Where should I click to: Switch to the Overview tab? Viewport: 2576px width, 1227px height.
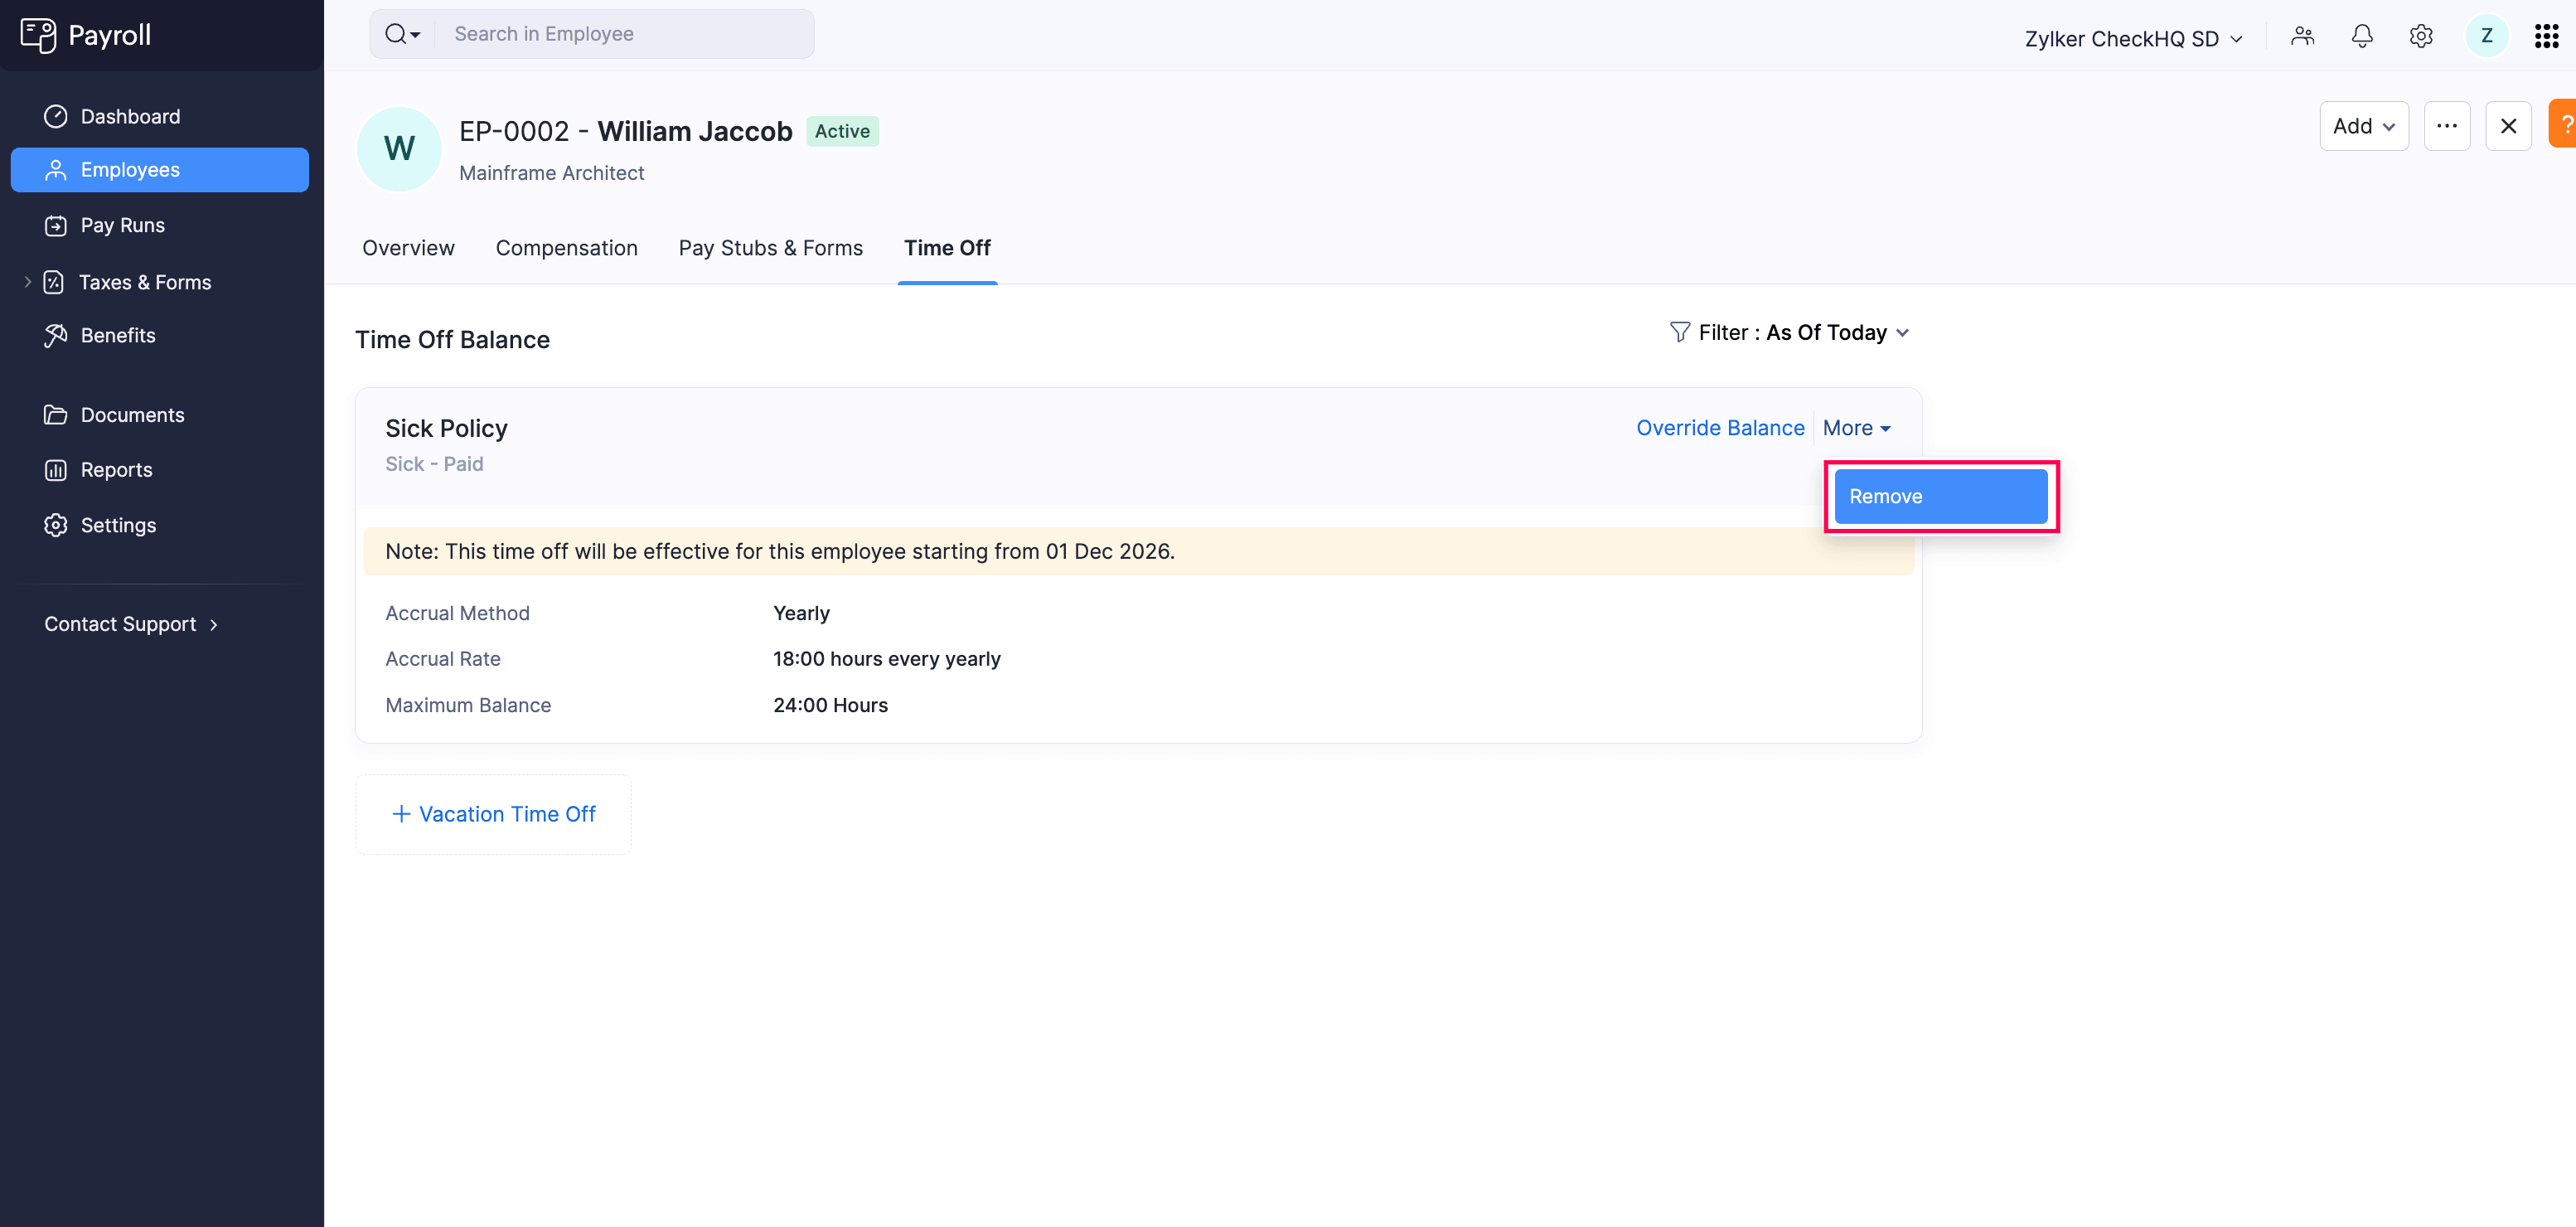tap(408, 248)
